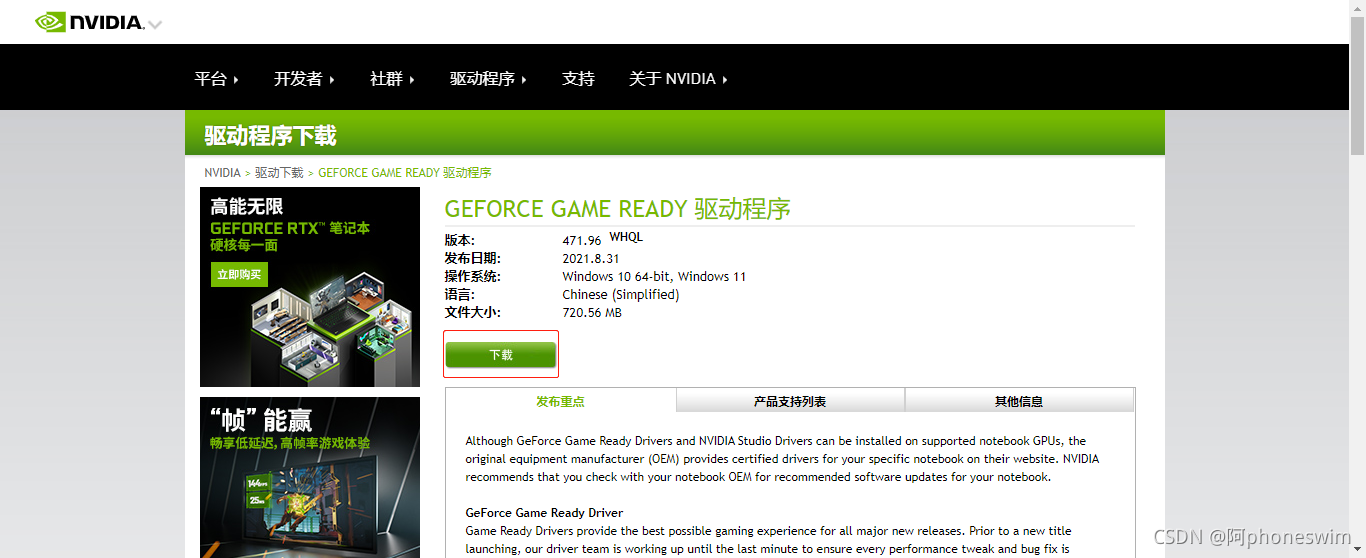Switch to the 发布重点 tab

pos(560,401)
